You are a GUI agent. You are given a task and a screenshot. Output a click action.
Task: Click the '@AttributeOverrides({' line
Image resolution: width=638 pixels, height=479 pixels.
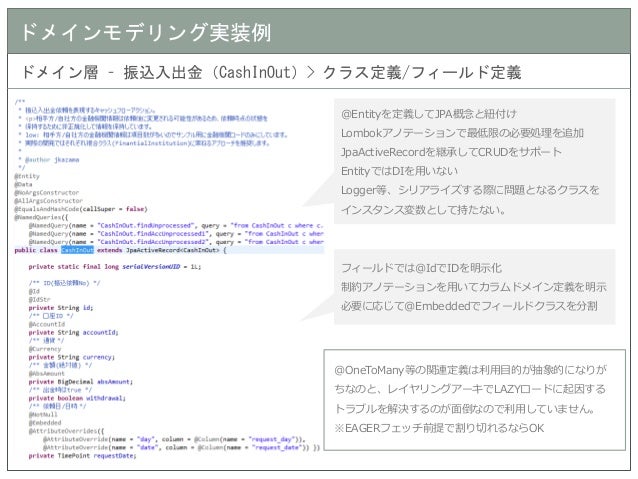(x=66, y=431)
